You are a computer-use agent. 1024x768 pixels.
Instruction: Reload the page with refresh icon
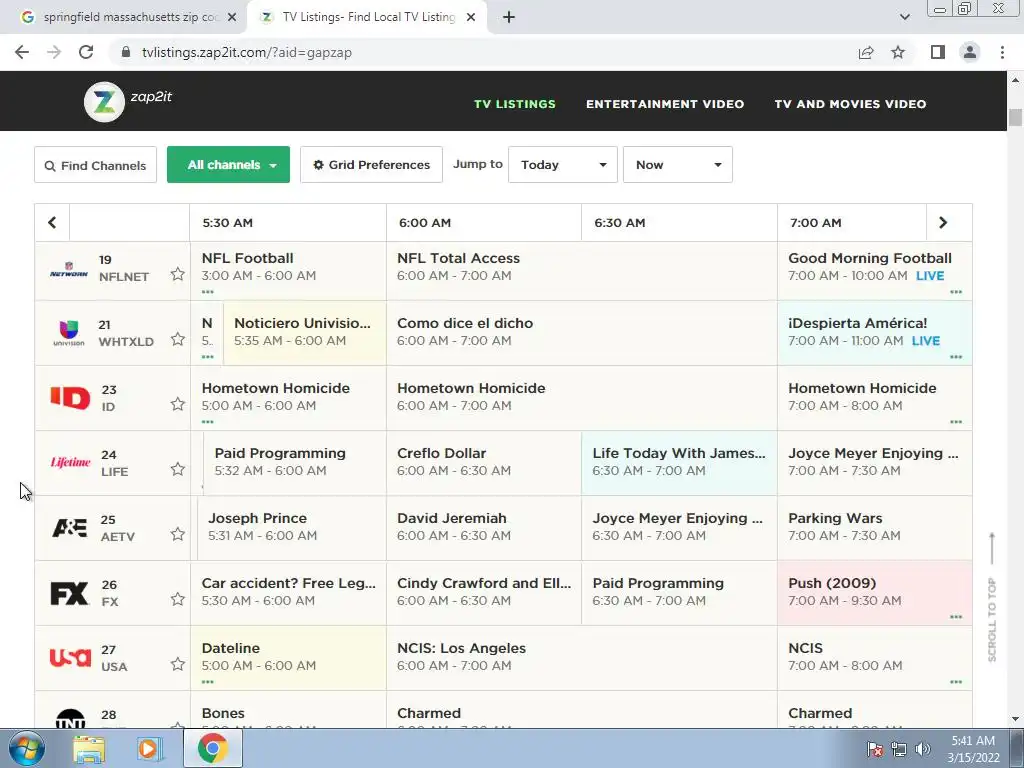click(x=86, y=52)
